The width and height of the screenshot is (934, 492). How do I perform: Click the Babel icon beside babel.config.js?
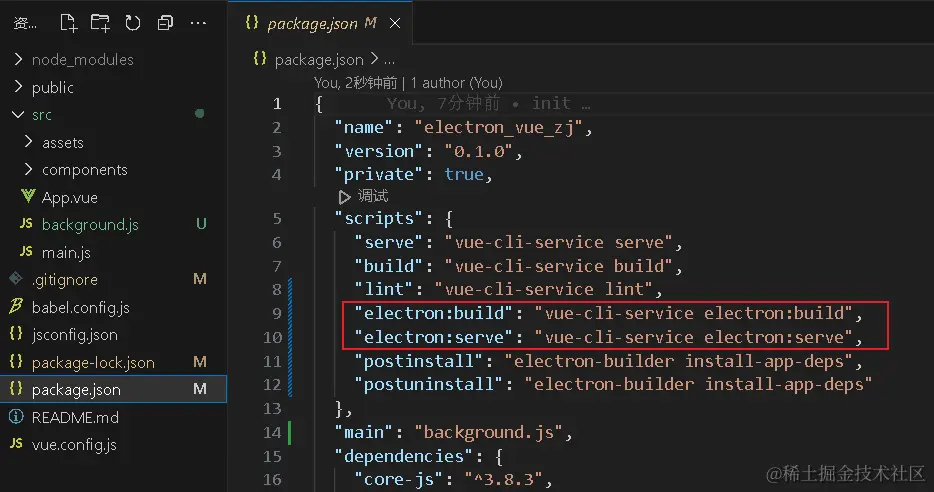pos(16,306)
